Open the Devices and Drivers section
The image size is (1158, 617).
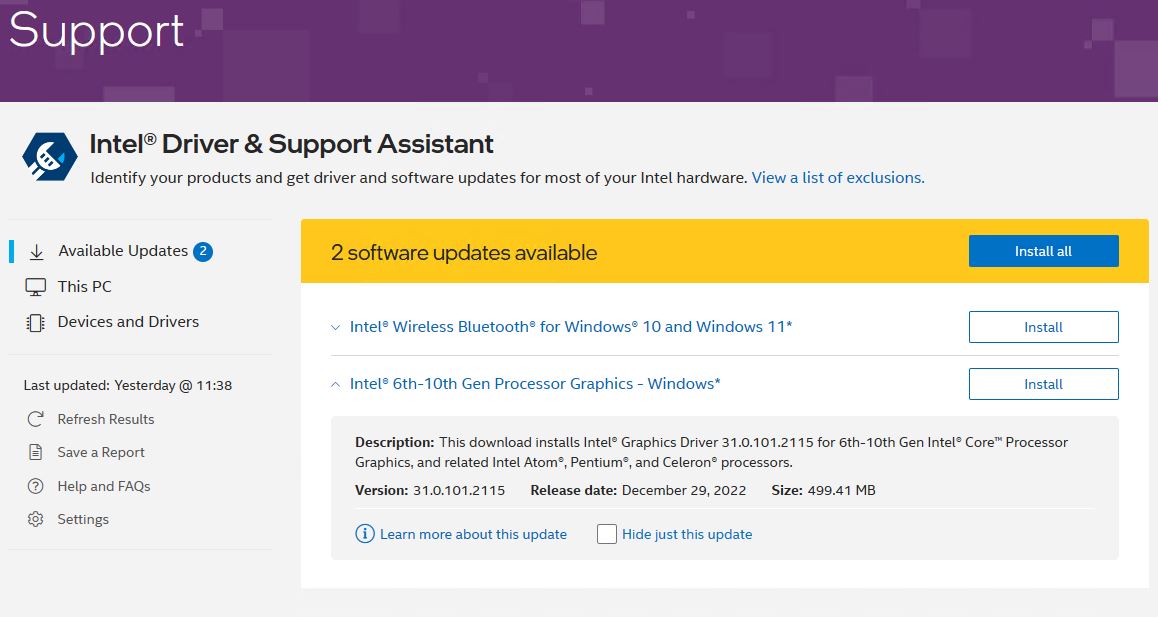coord(128,322)
